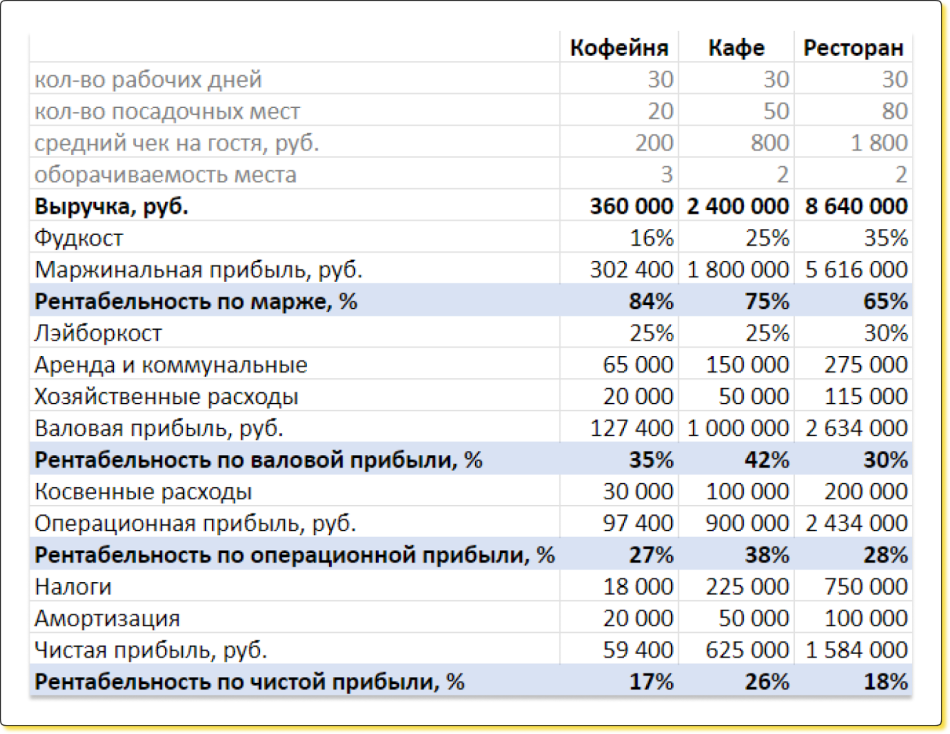Select the Лэйборкост row label
This screenshot has width=950, height=734.
click(x=98, y=333)
